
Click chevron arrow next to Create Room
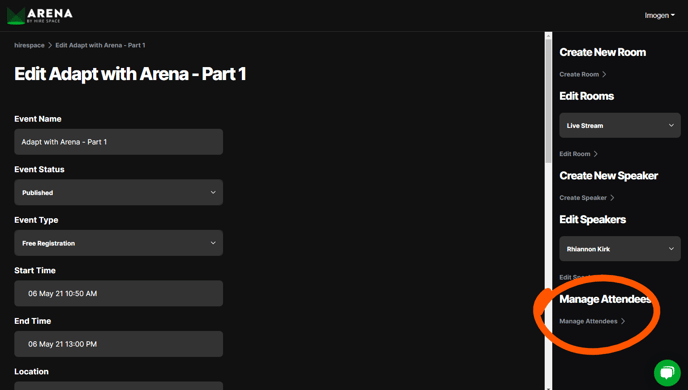click(604, 74)
